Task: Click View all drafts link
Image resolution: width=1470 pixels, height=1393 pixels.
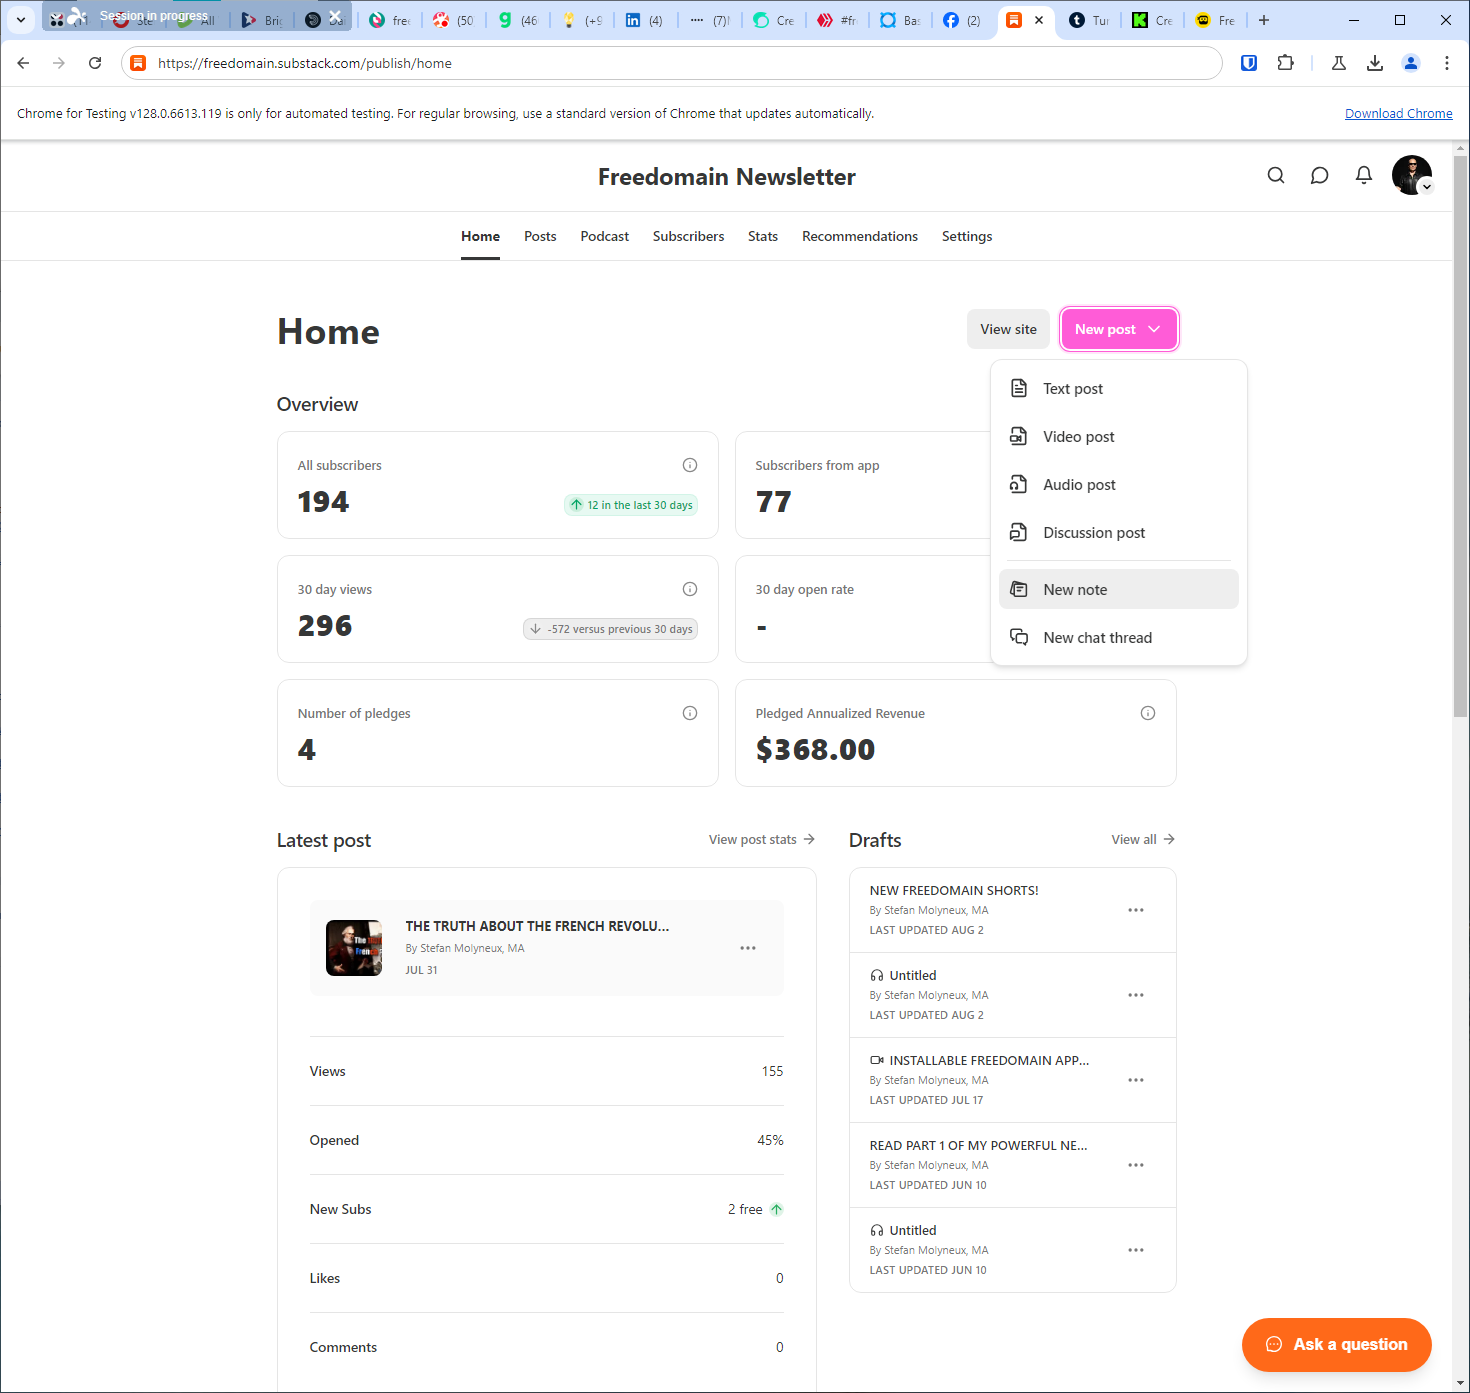Action: (x=1143, y=840)
